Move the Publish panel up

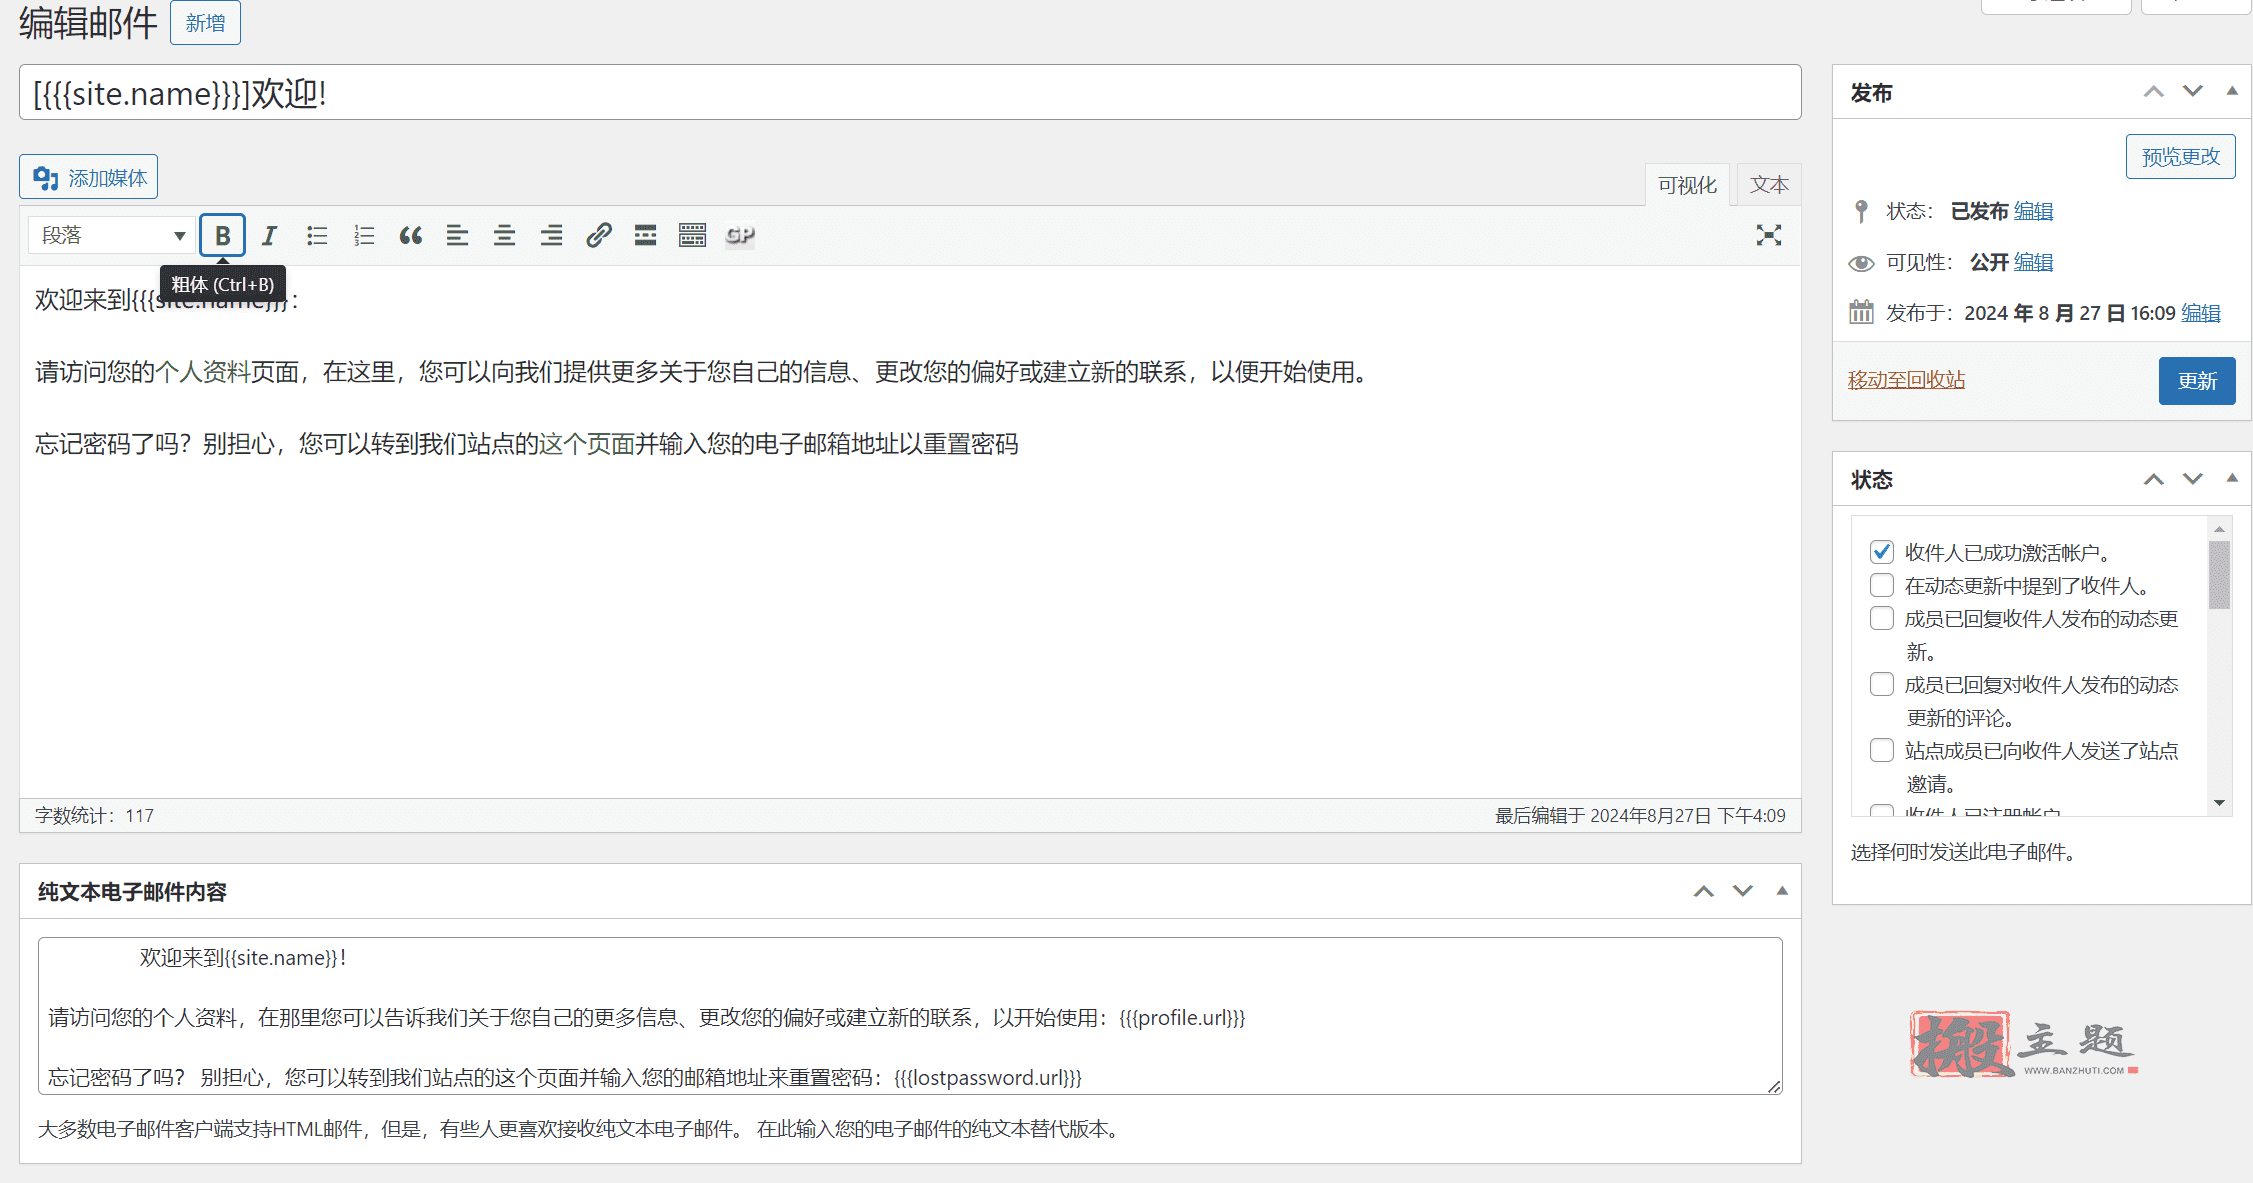[x=2153, y=92]
